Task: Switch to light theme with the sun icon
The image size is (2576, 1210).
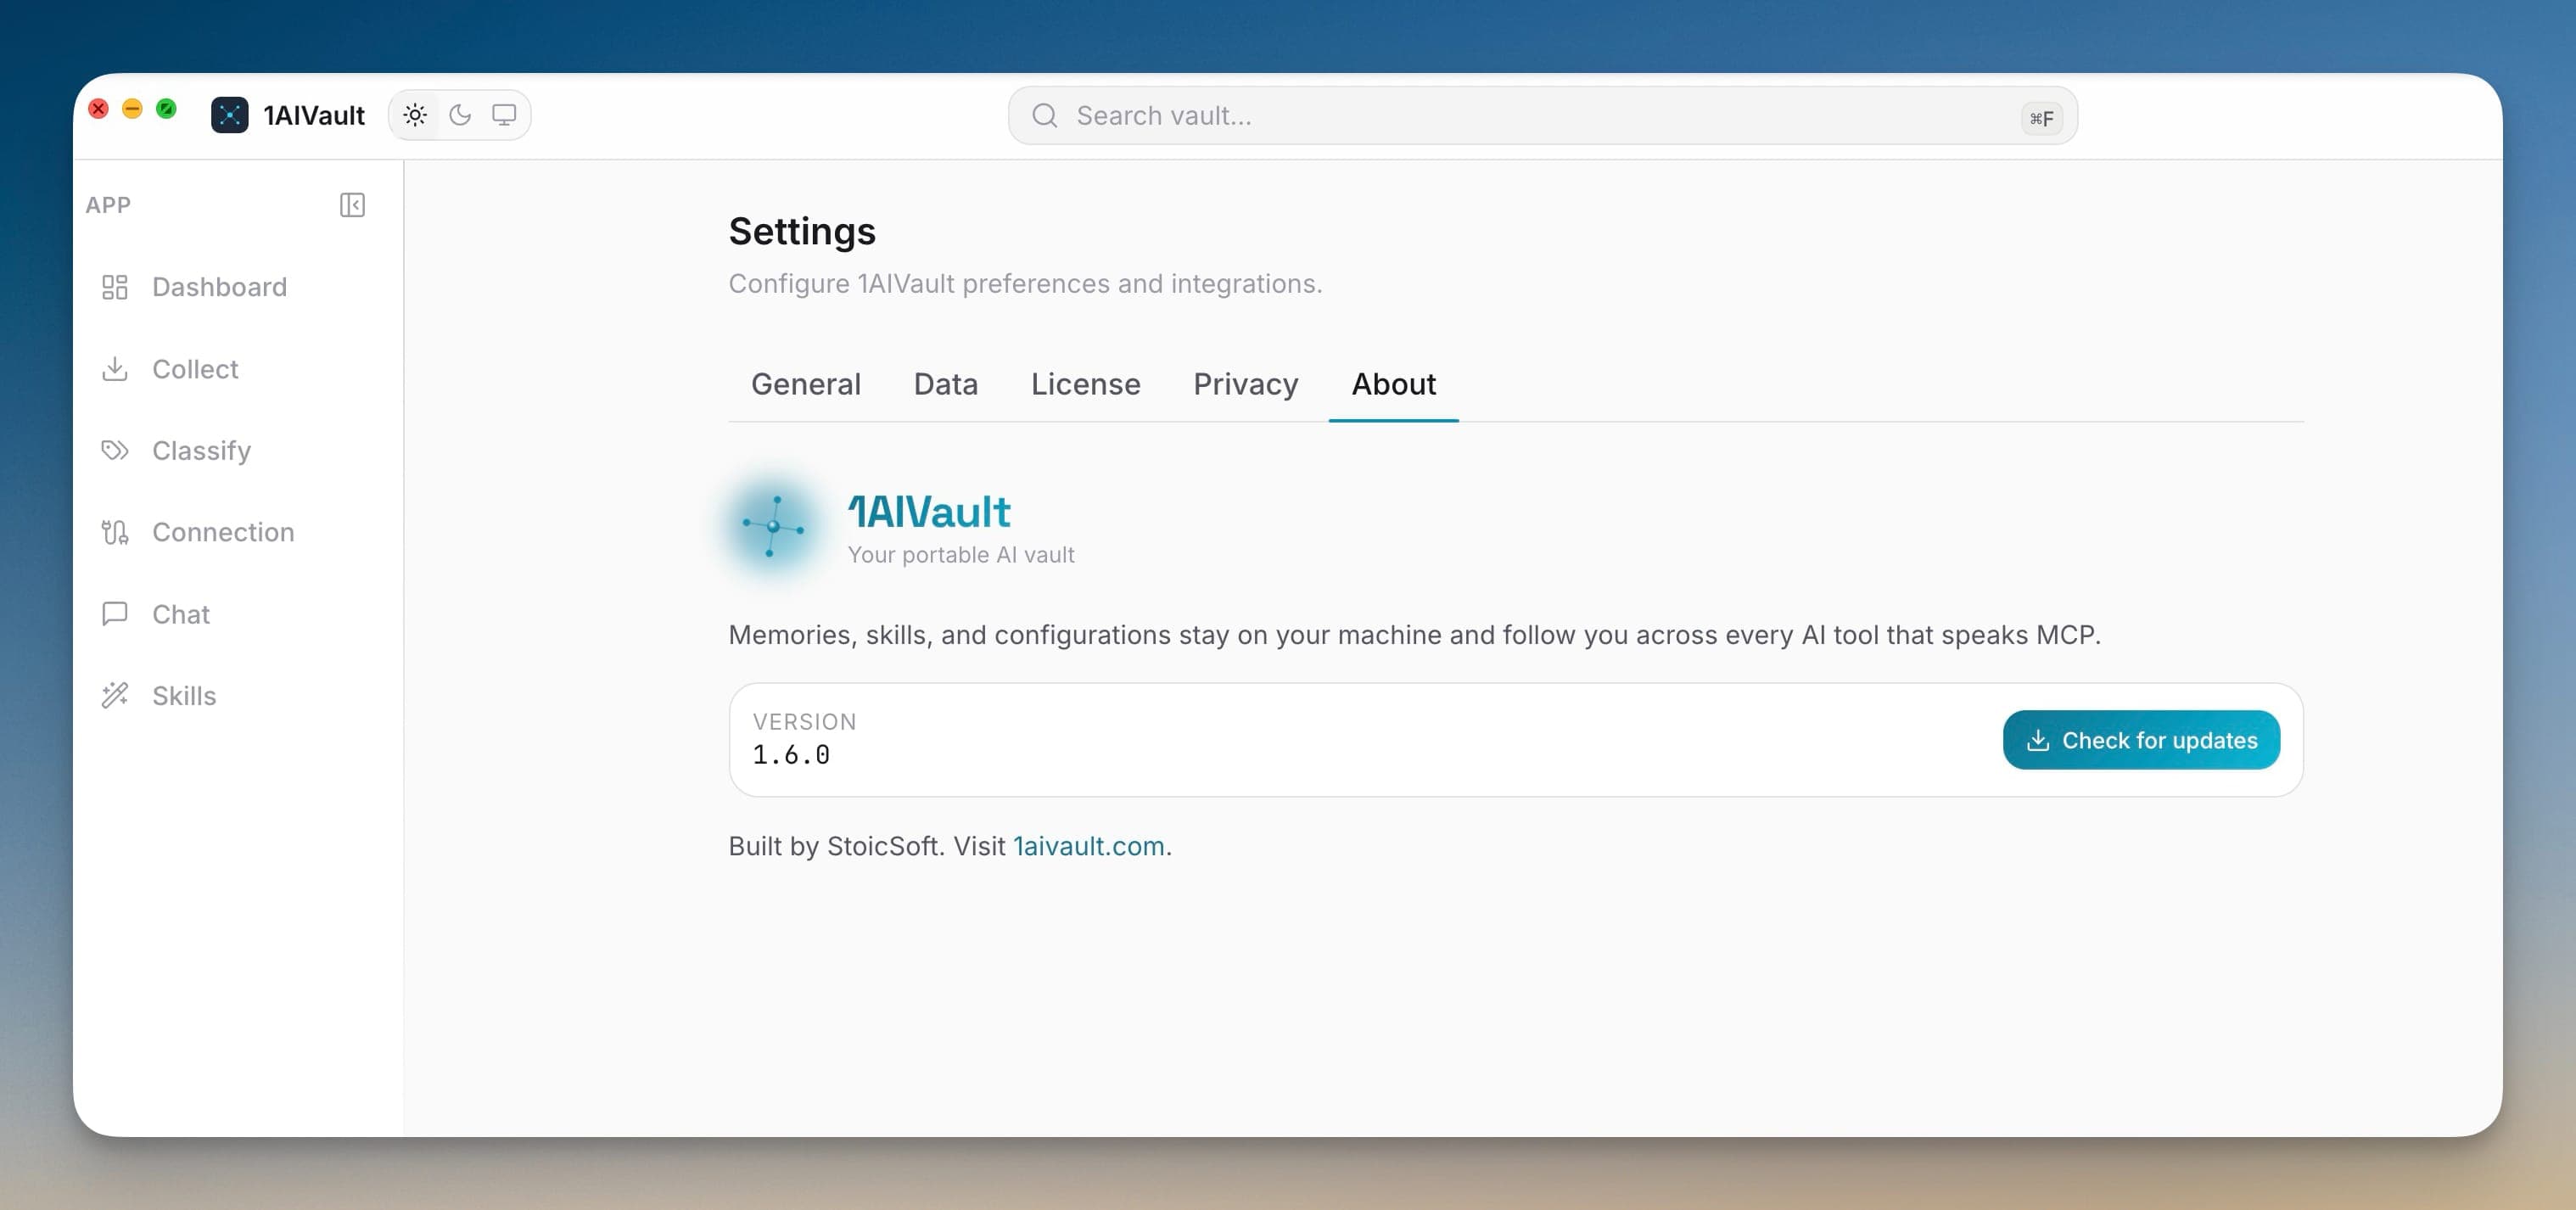Action: 415,115
